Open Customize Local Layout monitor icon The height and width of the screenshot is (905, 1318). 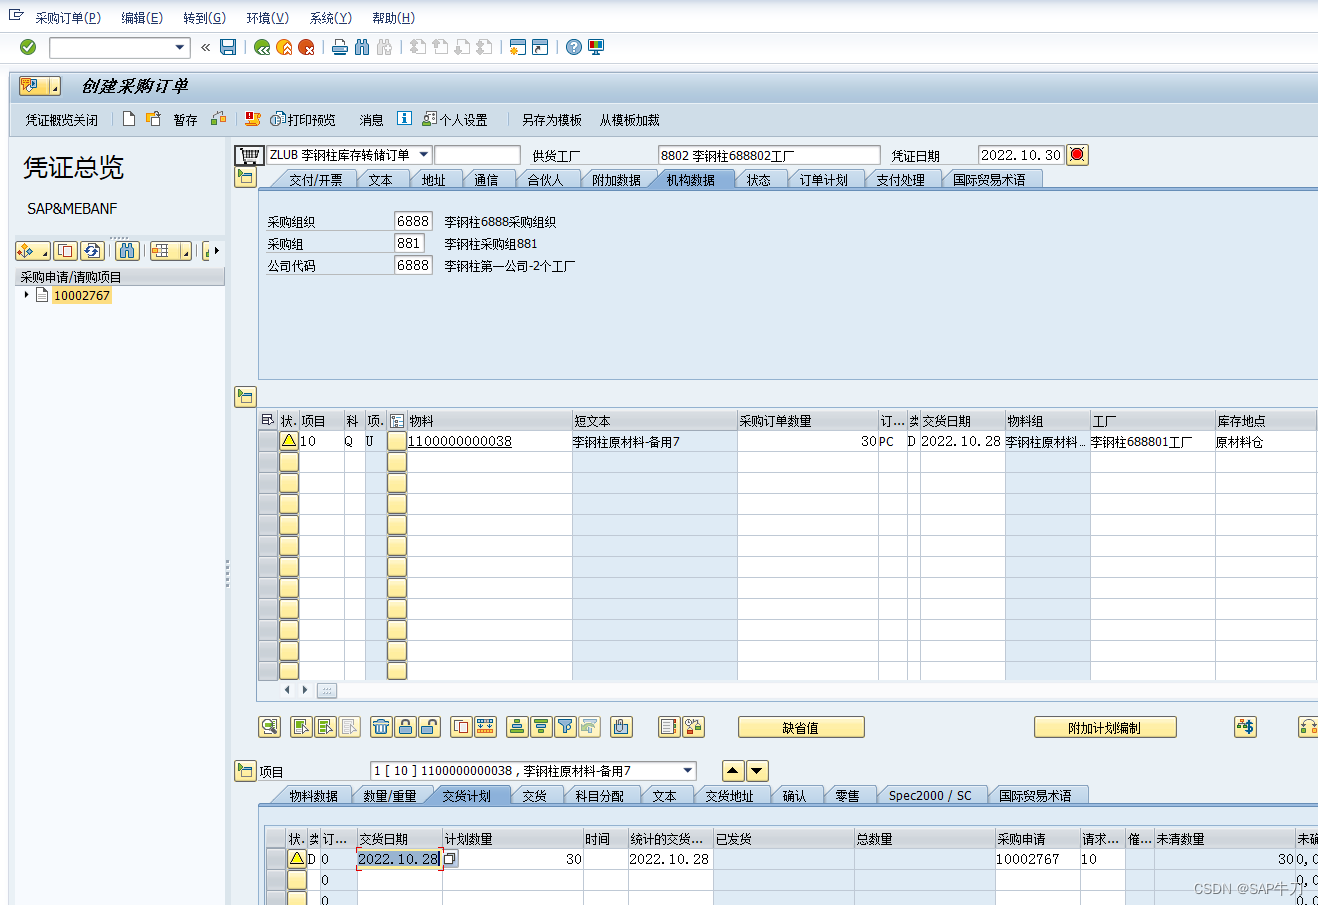[596, 47]
